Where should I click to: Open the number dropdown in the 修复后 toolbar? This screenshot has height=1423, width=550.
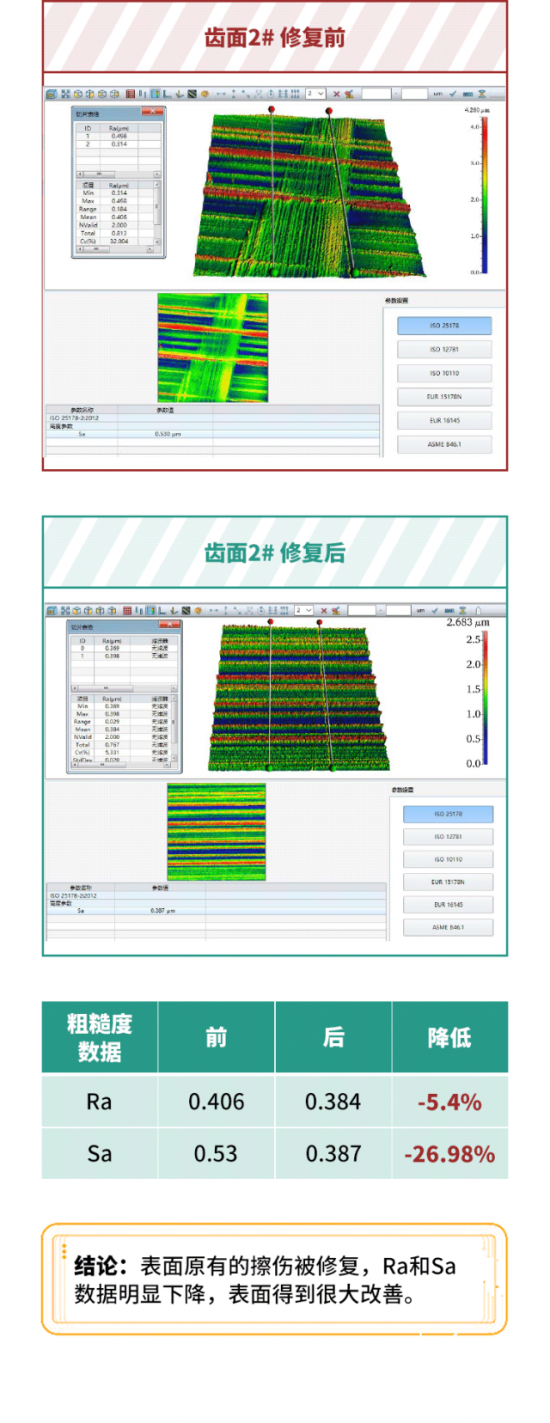click(x=304, y=609)
